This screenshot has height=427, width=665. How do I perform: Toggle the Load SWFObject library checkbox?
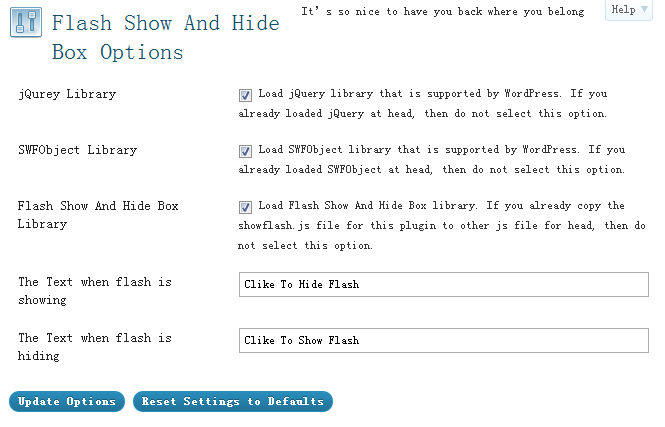245,151
